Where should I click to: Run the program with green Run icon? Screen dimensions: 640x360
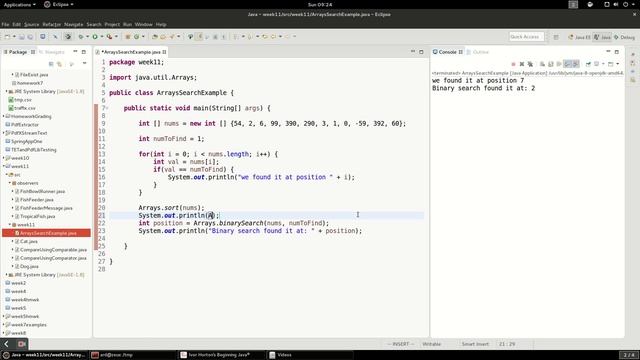pos(95,37)
